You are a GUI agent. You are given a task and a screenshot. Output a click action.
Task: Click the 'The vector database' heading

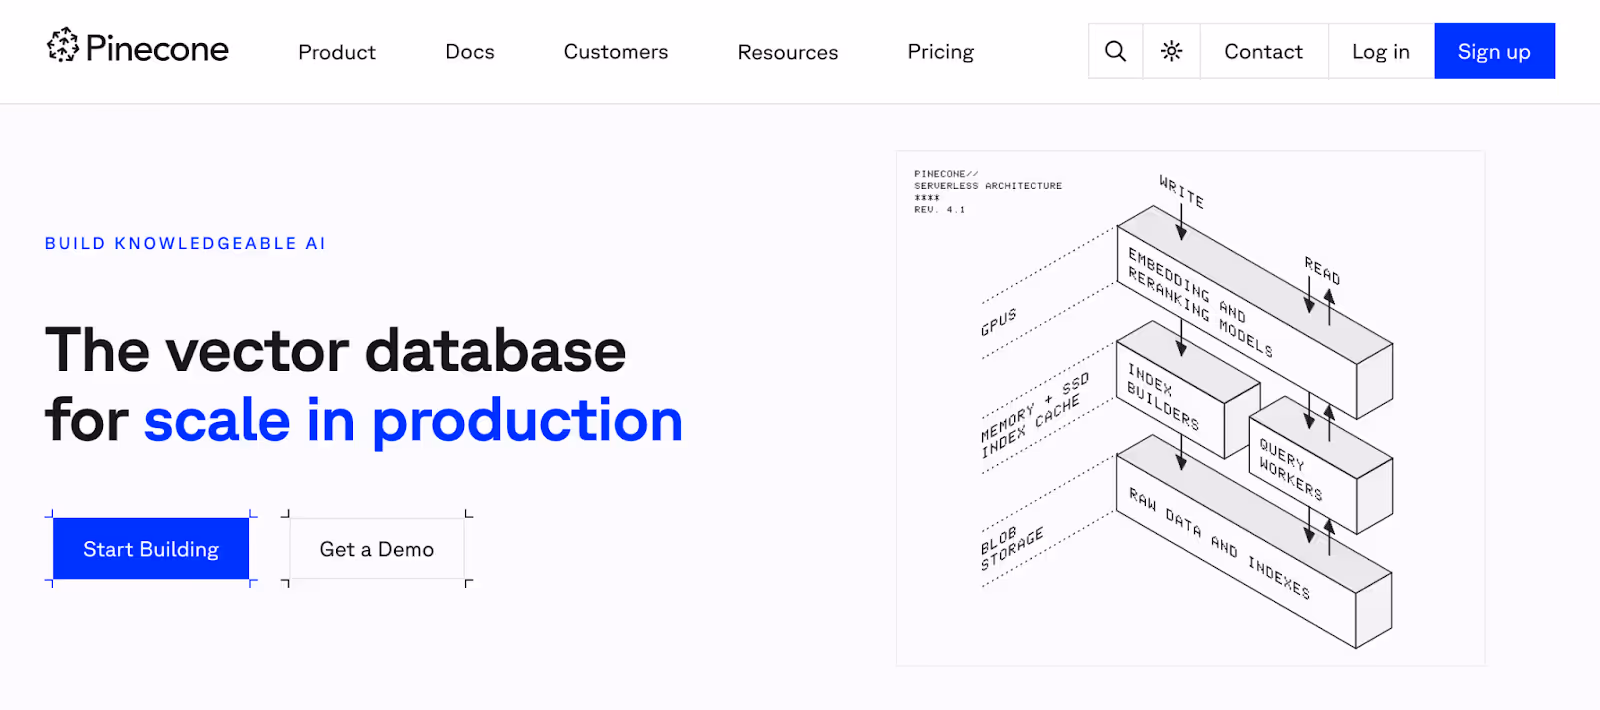[336, 351]
